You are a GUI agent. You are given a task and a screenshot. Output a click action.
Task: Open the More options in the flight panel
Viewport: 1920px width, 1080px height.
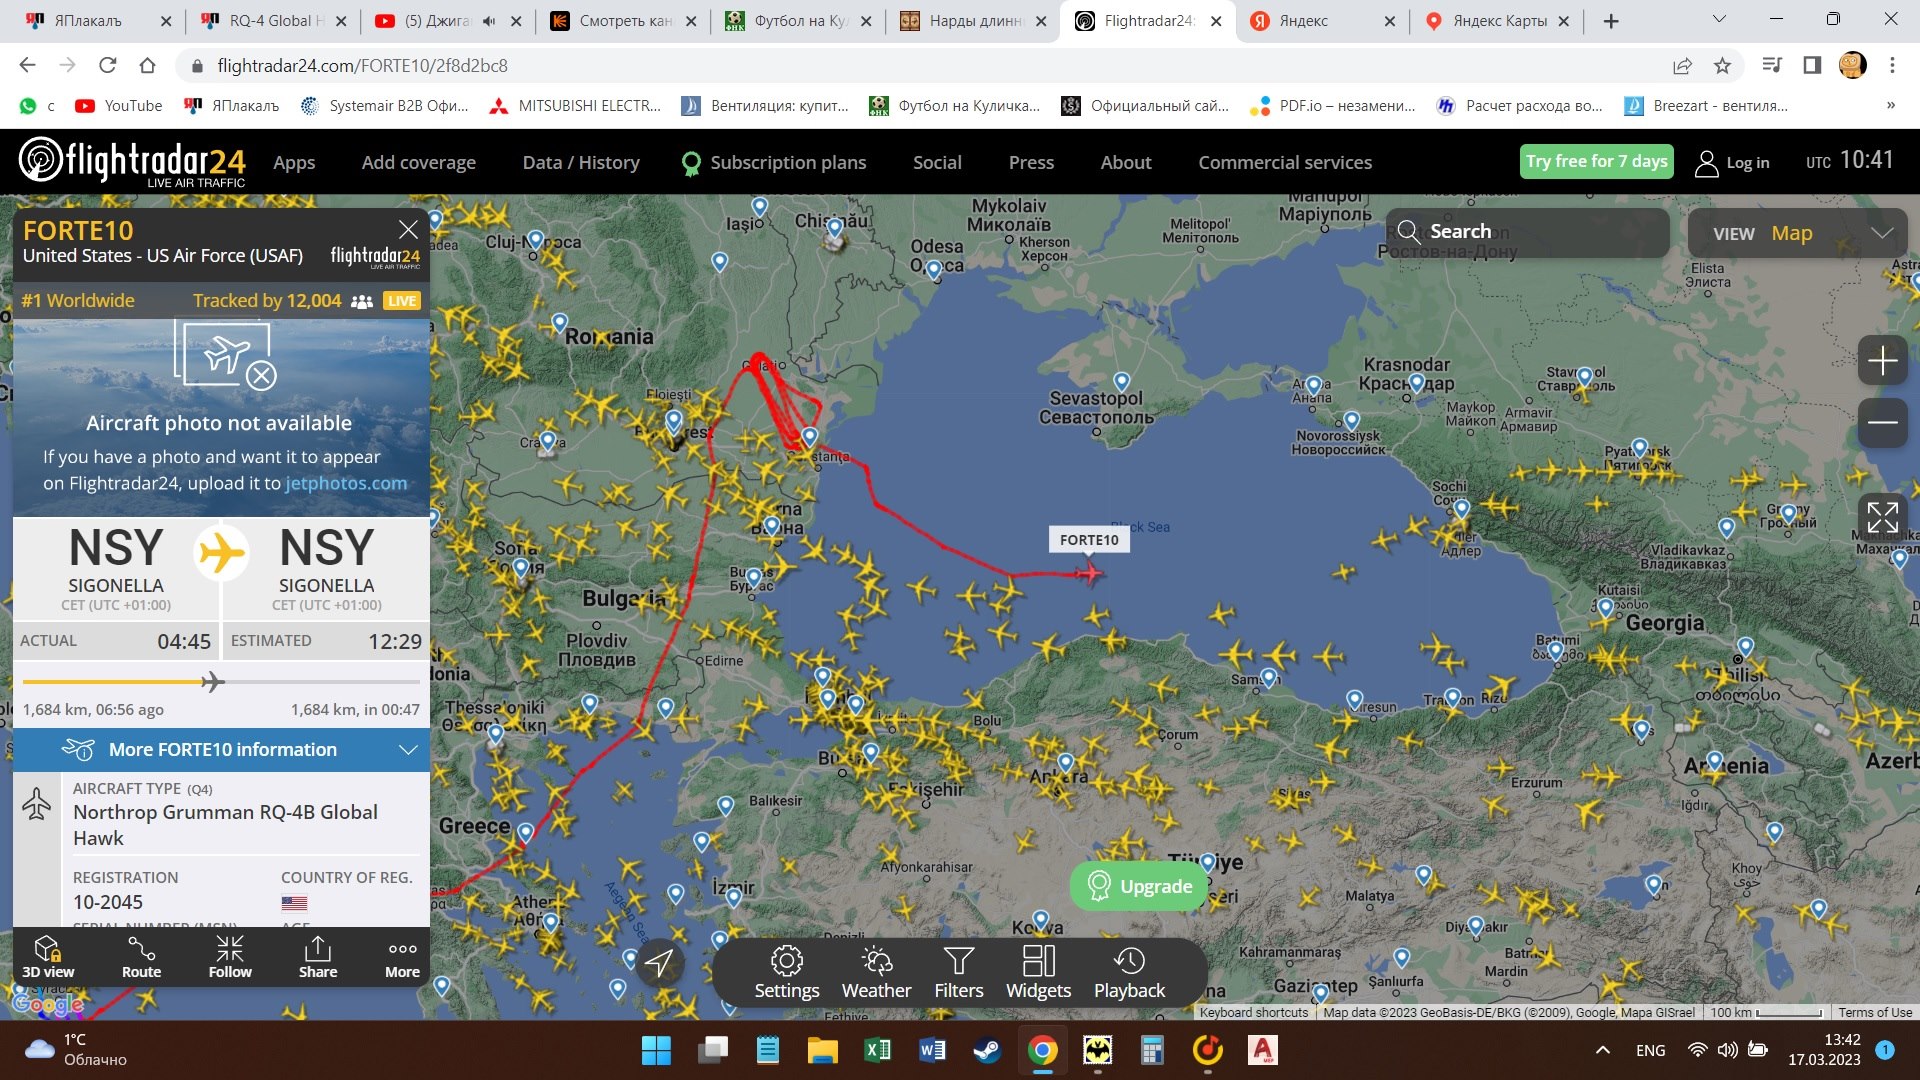coord(402,957)
